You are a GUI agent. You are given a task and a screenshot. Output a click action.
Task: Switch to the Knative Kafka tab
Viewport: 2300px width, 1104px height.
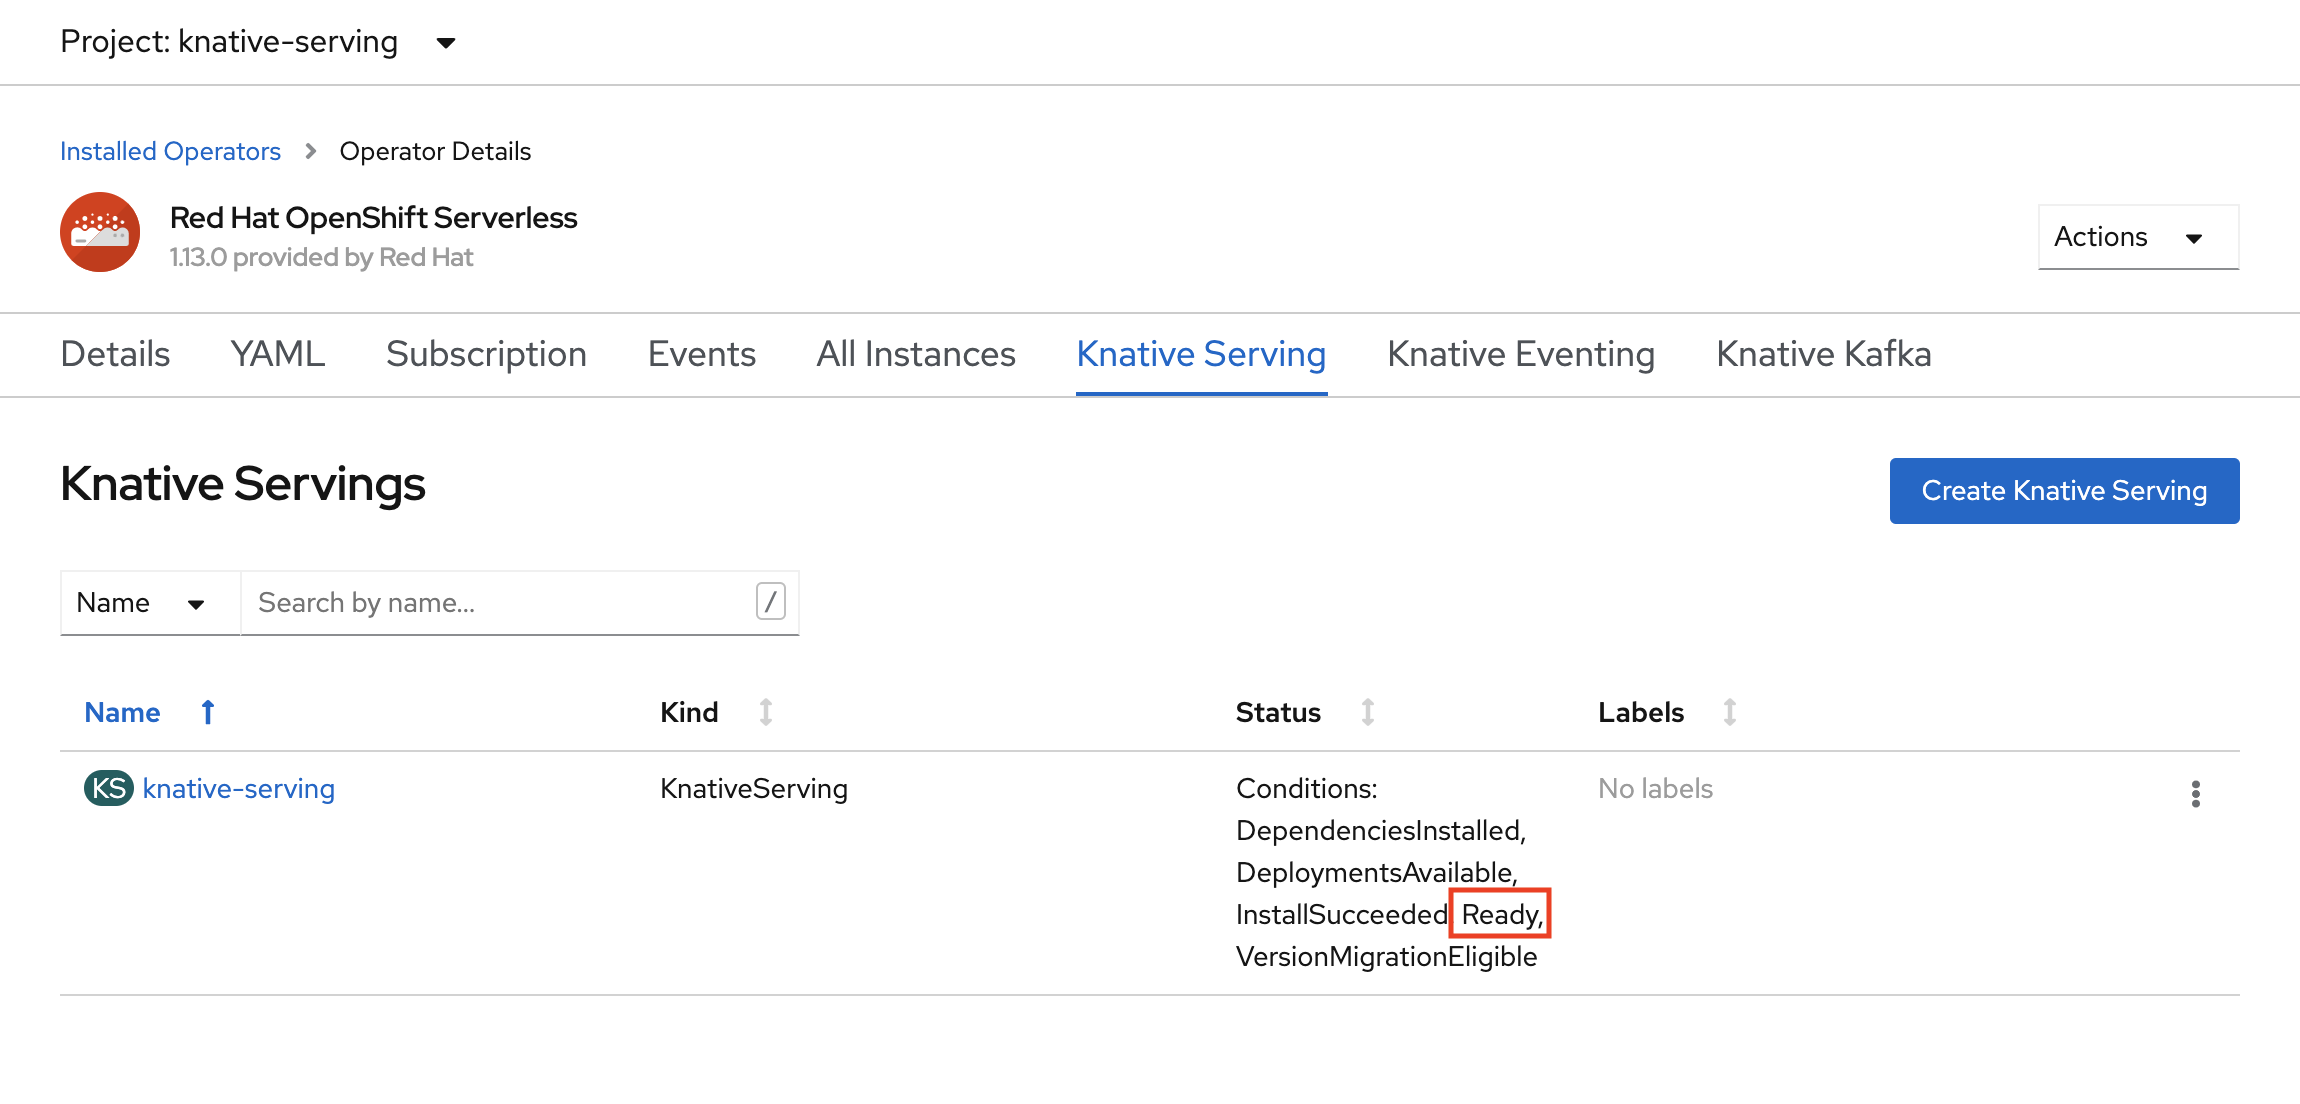(1823, 353)
